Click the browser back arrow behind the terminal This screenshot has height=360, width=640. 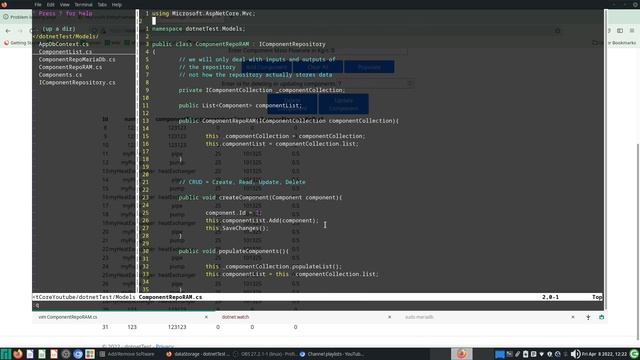[8, 31]
